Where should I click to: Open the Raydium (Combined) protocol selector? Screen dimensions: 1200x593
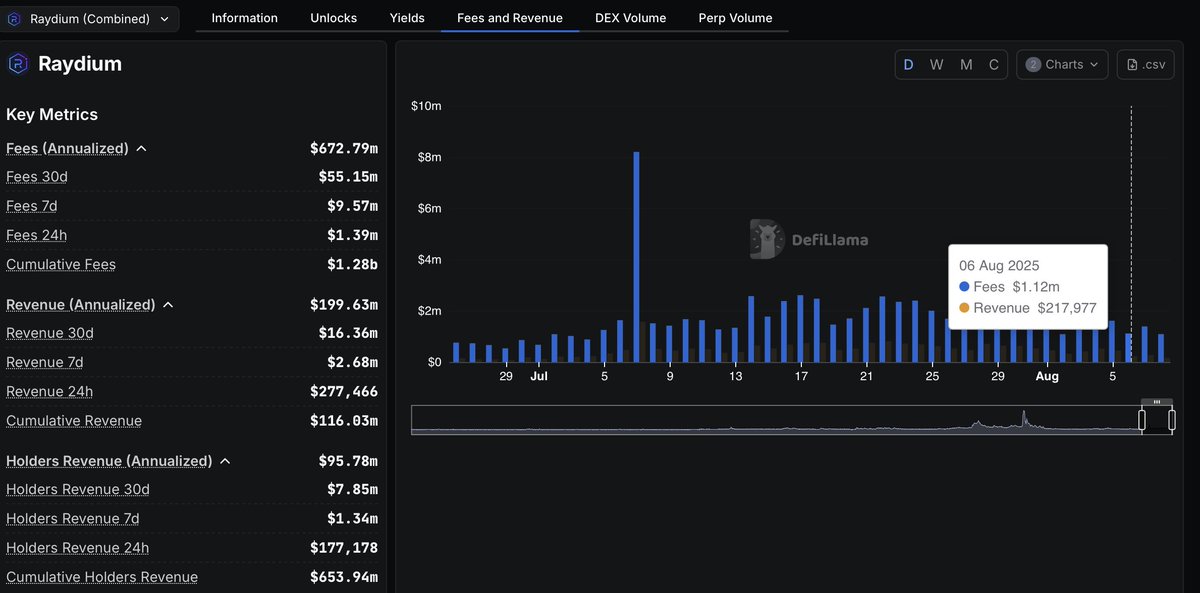tap(90, 18)
